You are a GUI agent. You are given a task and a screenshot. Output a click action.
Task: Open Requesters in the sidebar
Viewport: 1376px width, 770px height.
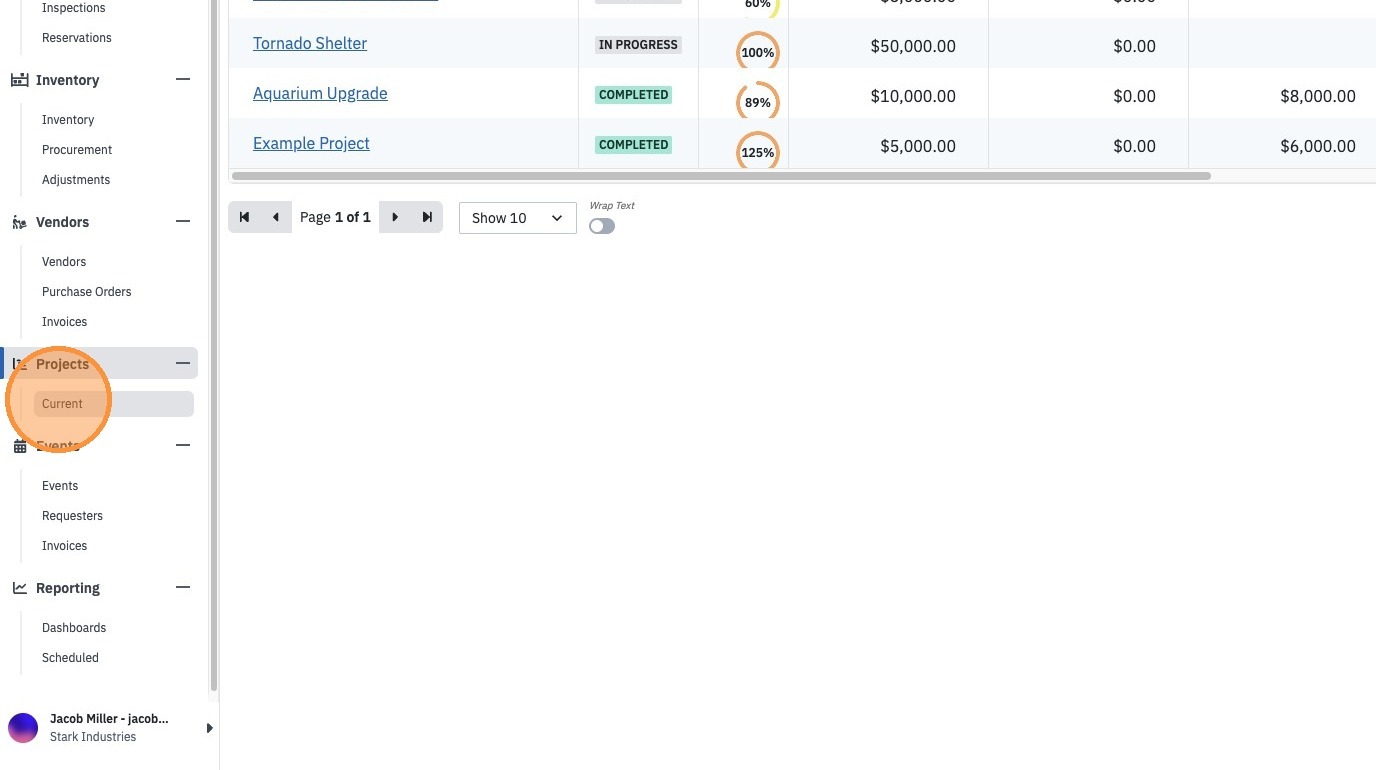[x=72, y=516]
